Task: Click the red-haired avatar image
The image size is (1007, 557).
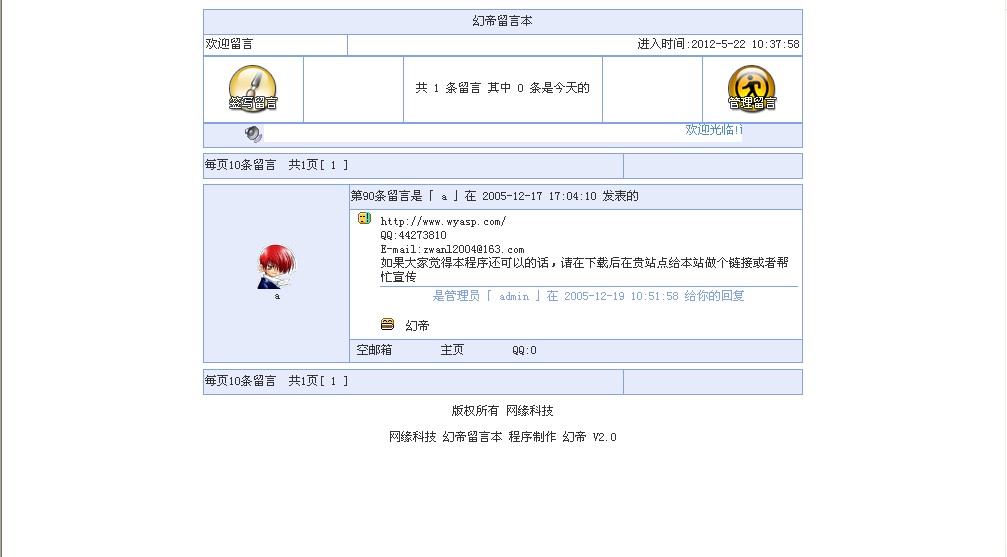Action: [276, 267]
